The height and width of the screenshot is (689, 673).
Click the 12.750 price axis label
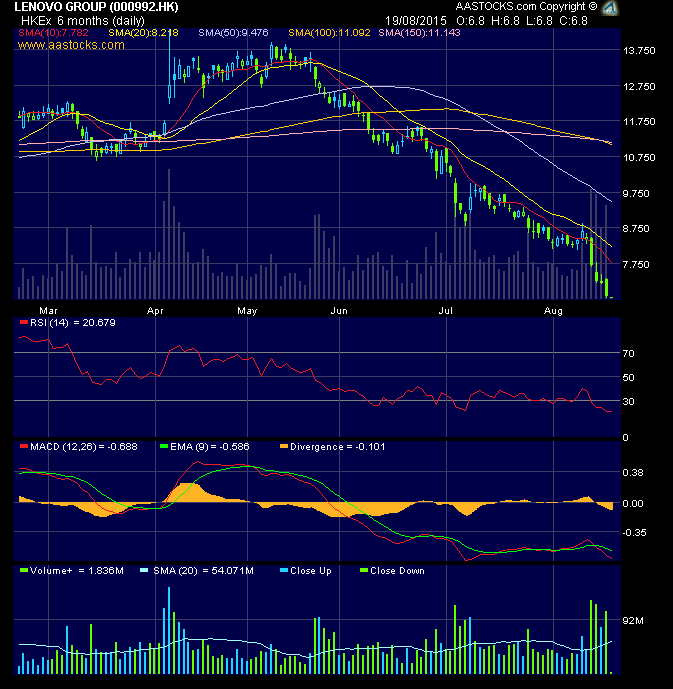pyautogui.click(x=639, y=87)
